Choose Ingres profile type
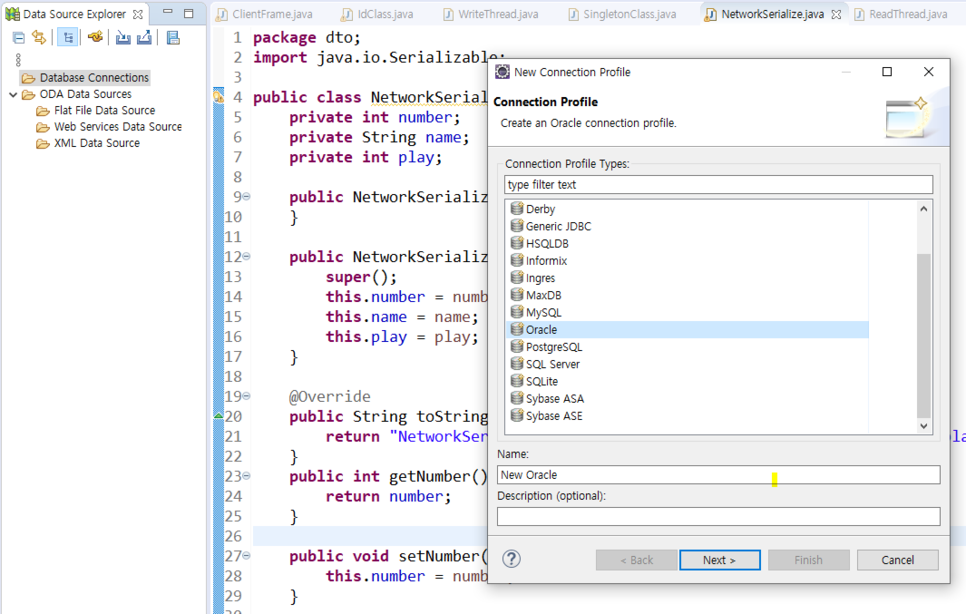The height and width of the screenshot is (614, 966). coord(687,278)
